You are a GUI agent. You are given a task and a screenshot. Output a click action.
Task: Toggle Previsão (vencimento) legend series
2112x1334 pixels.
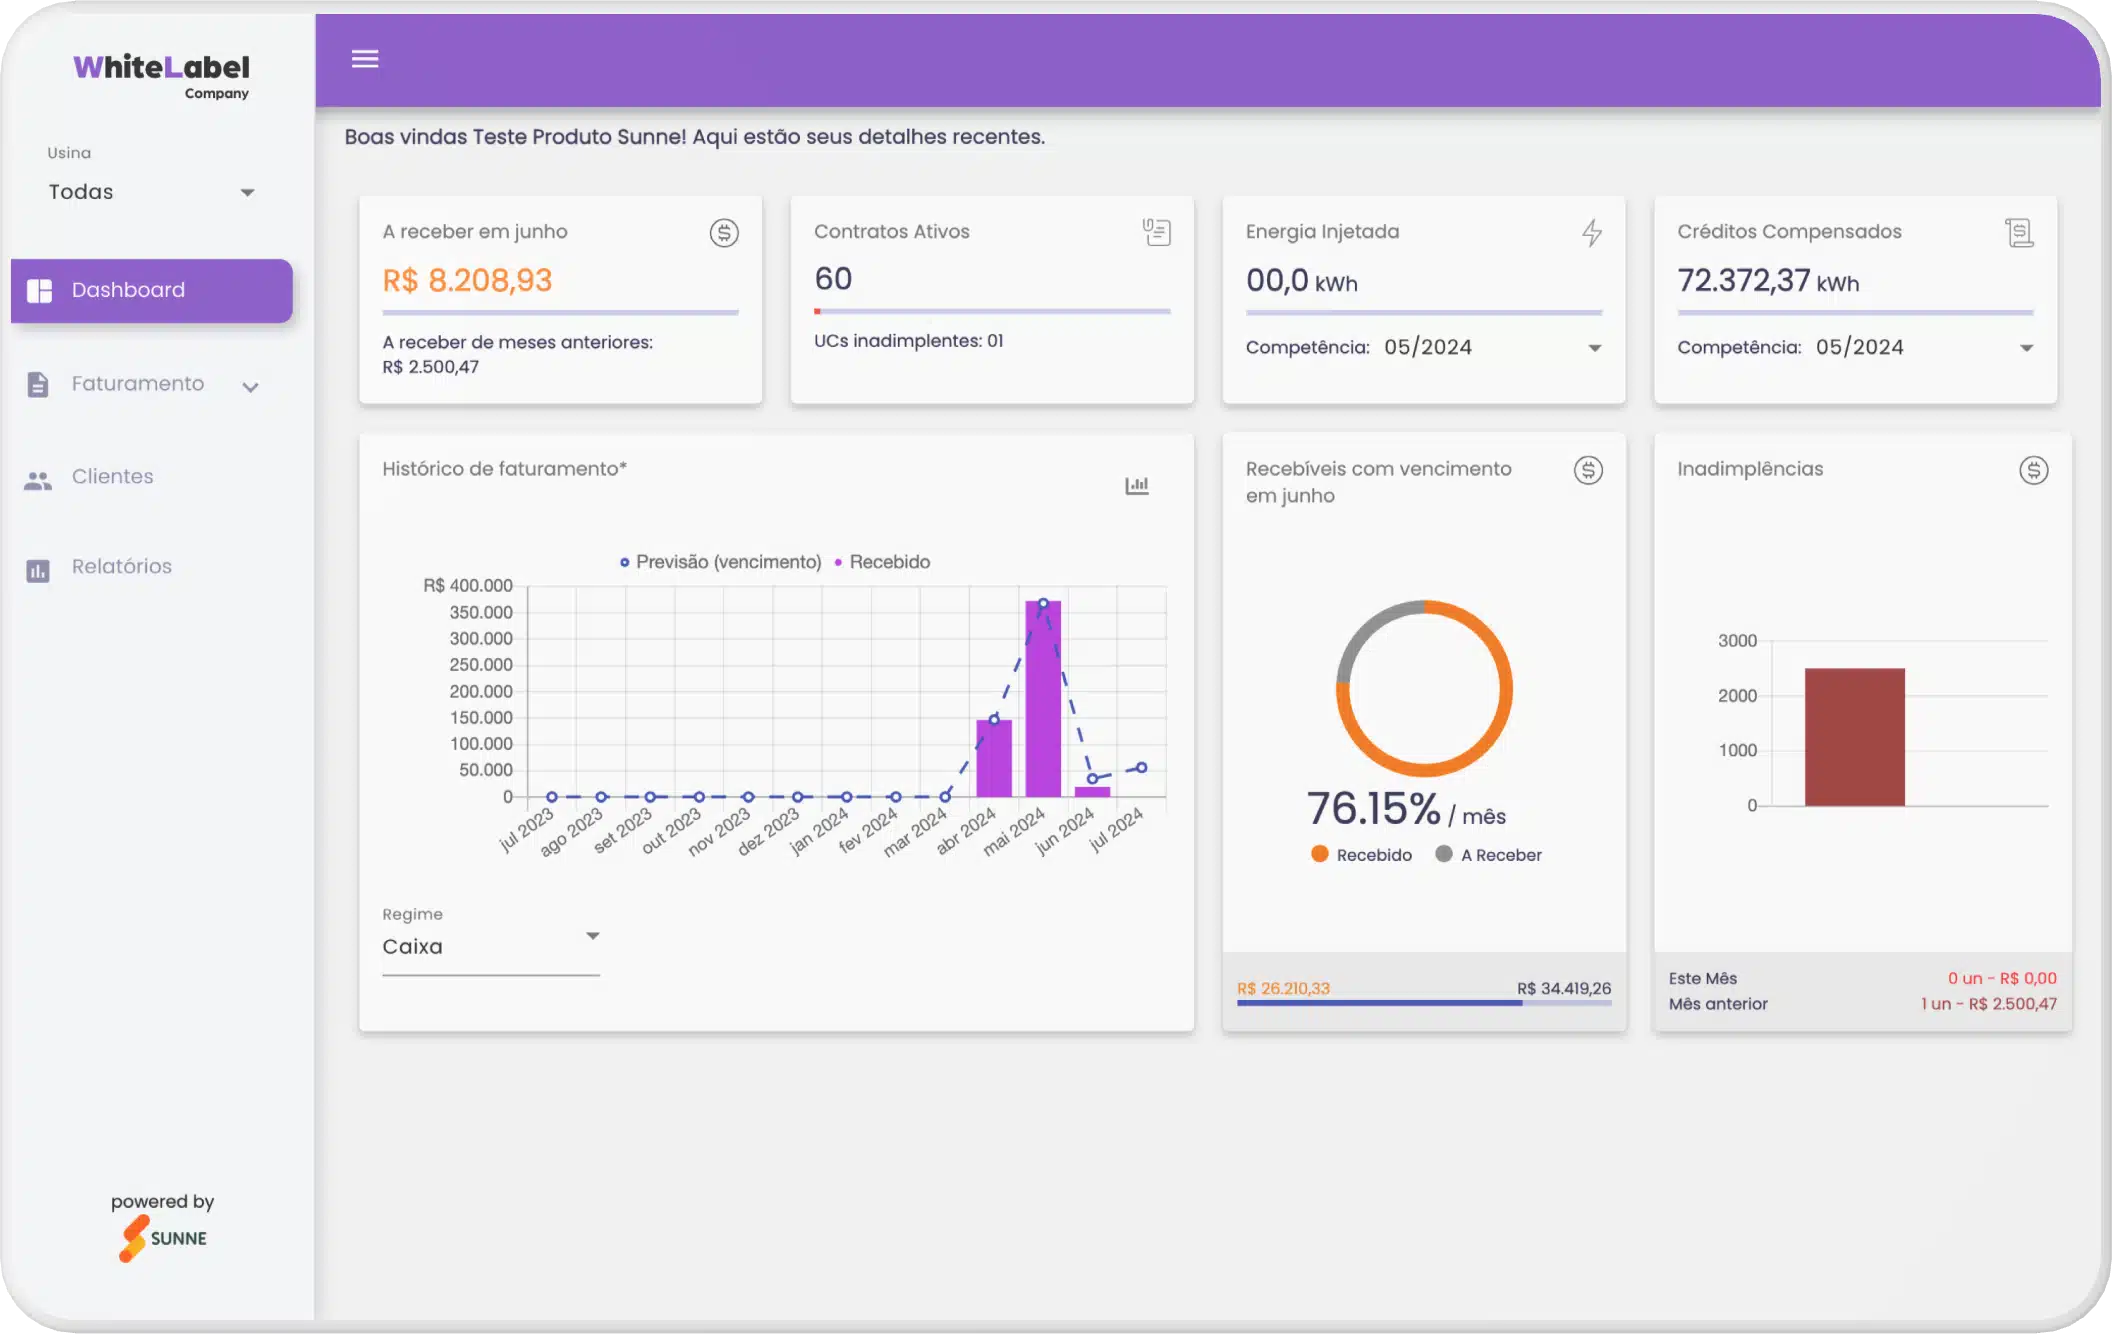click(720, 562)
